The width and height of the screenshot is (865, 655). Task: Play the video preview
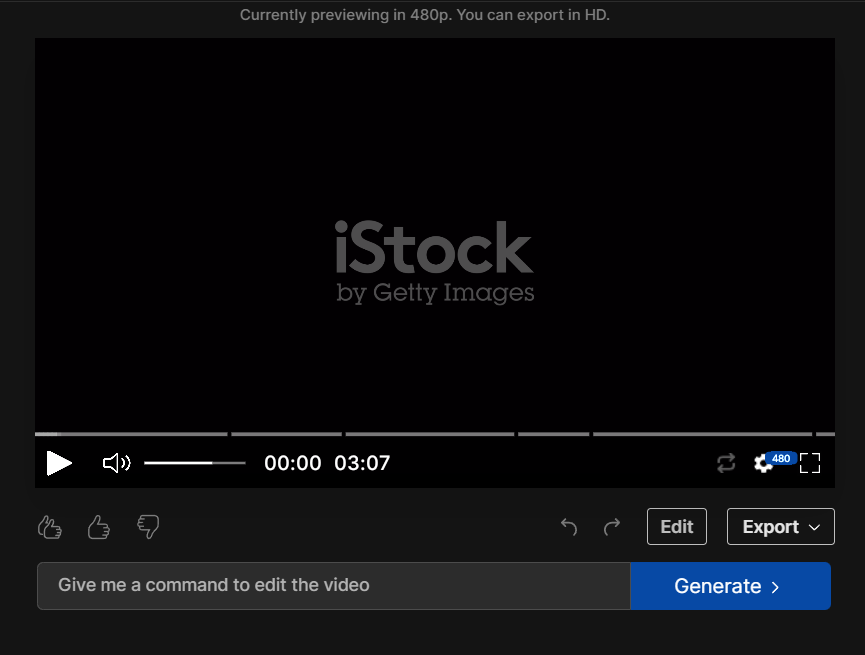tap(59, 463)
